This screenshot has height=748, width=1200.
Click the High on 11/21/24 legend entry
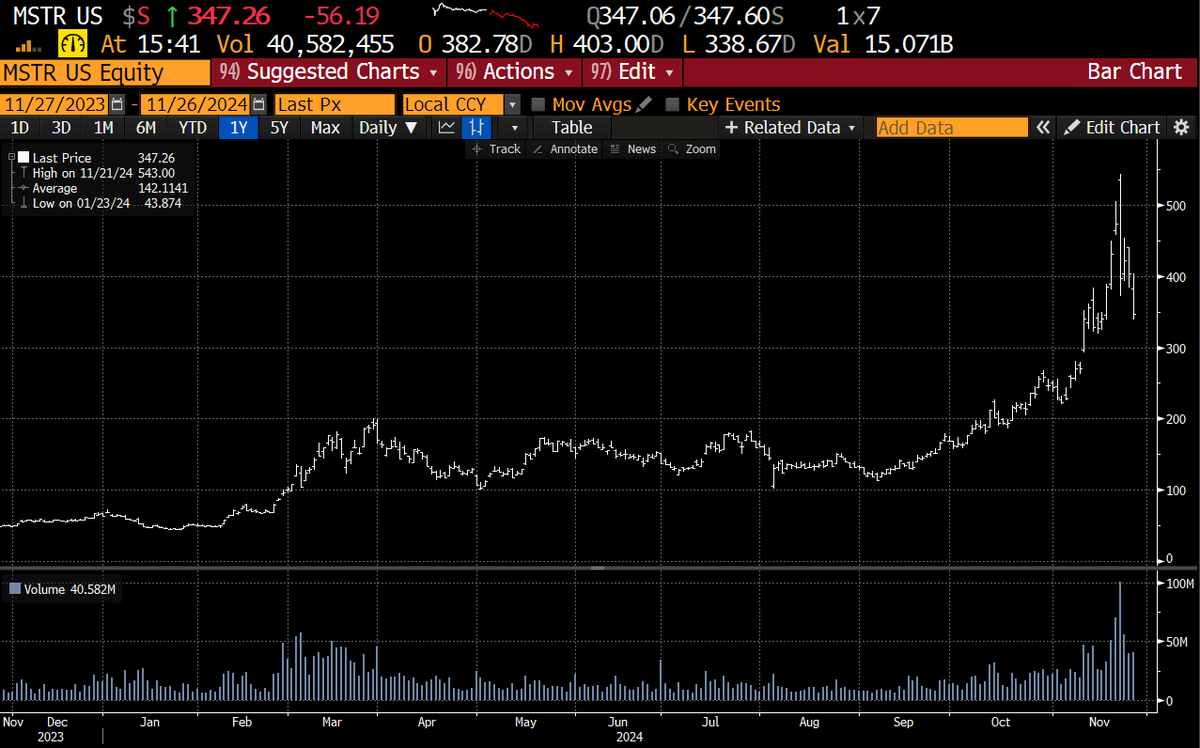(103, 173)
